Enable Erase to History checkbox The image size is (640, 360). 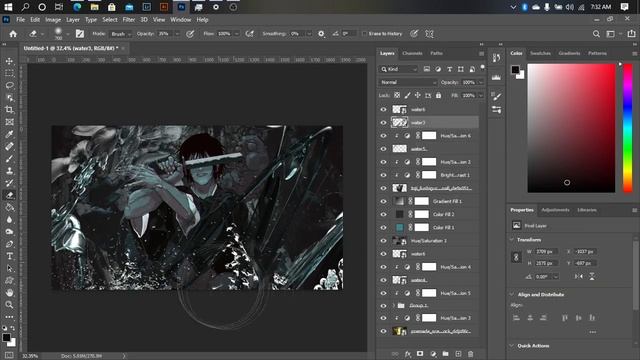coord(364,34)
